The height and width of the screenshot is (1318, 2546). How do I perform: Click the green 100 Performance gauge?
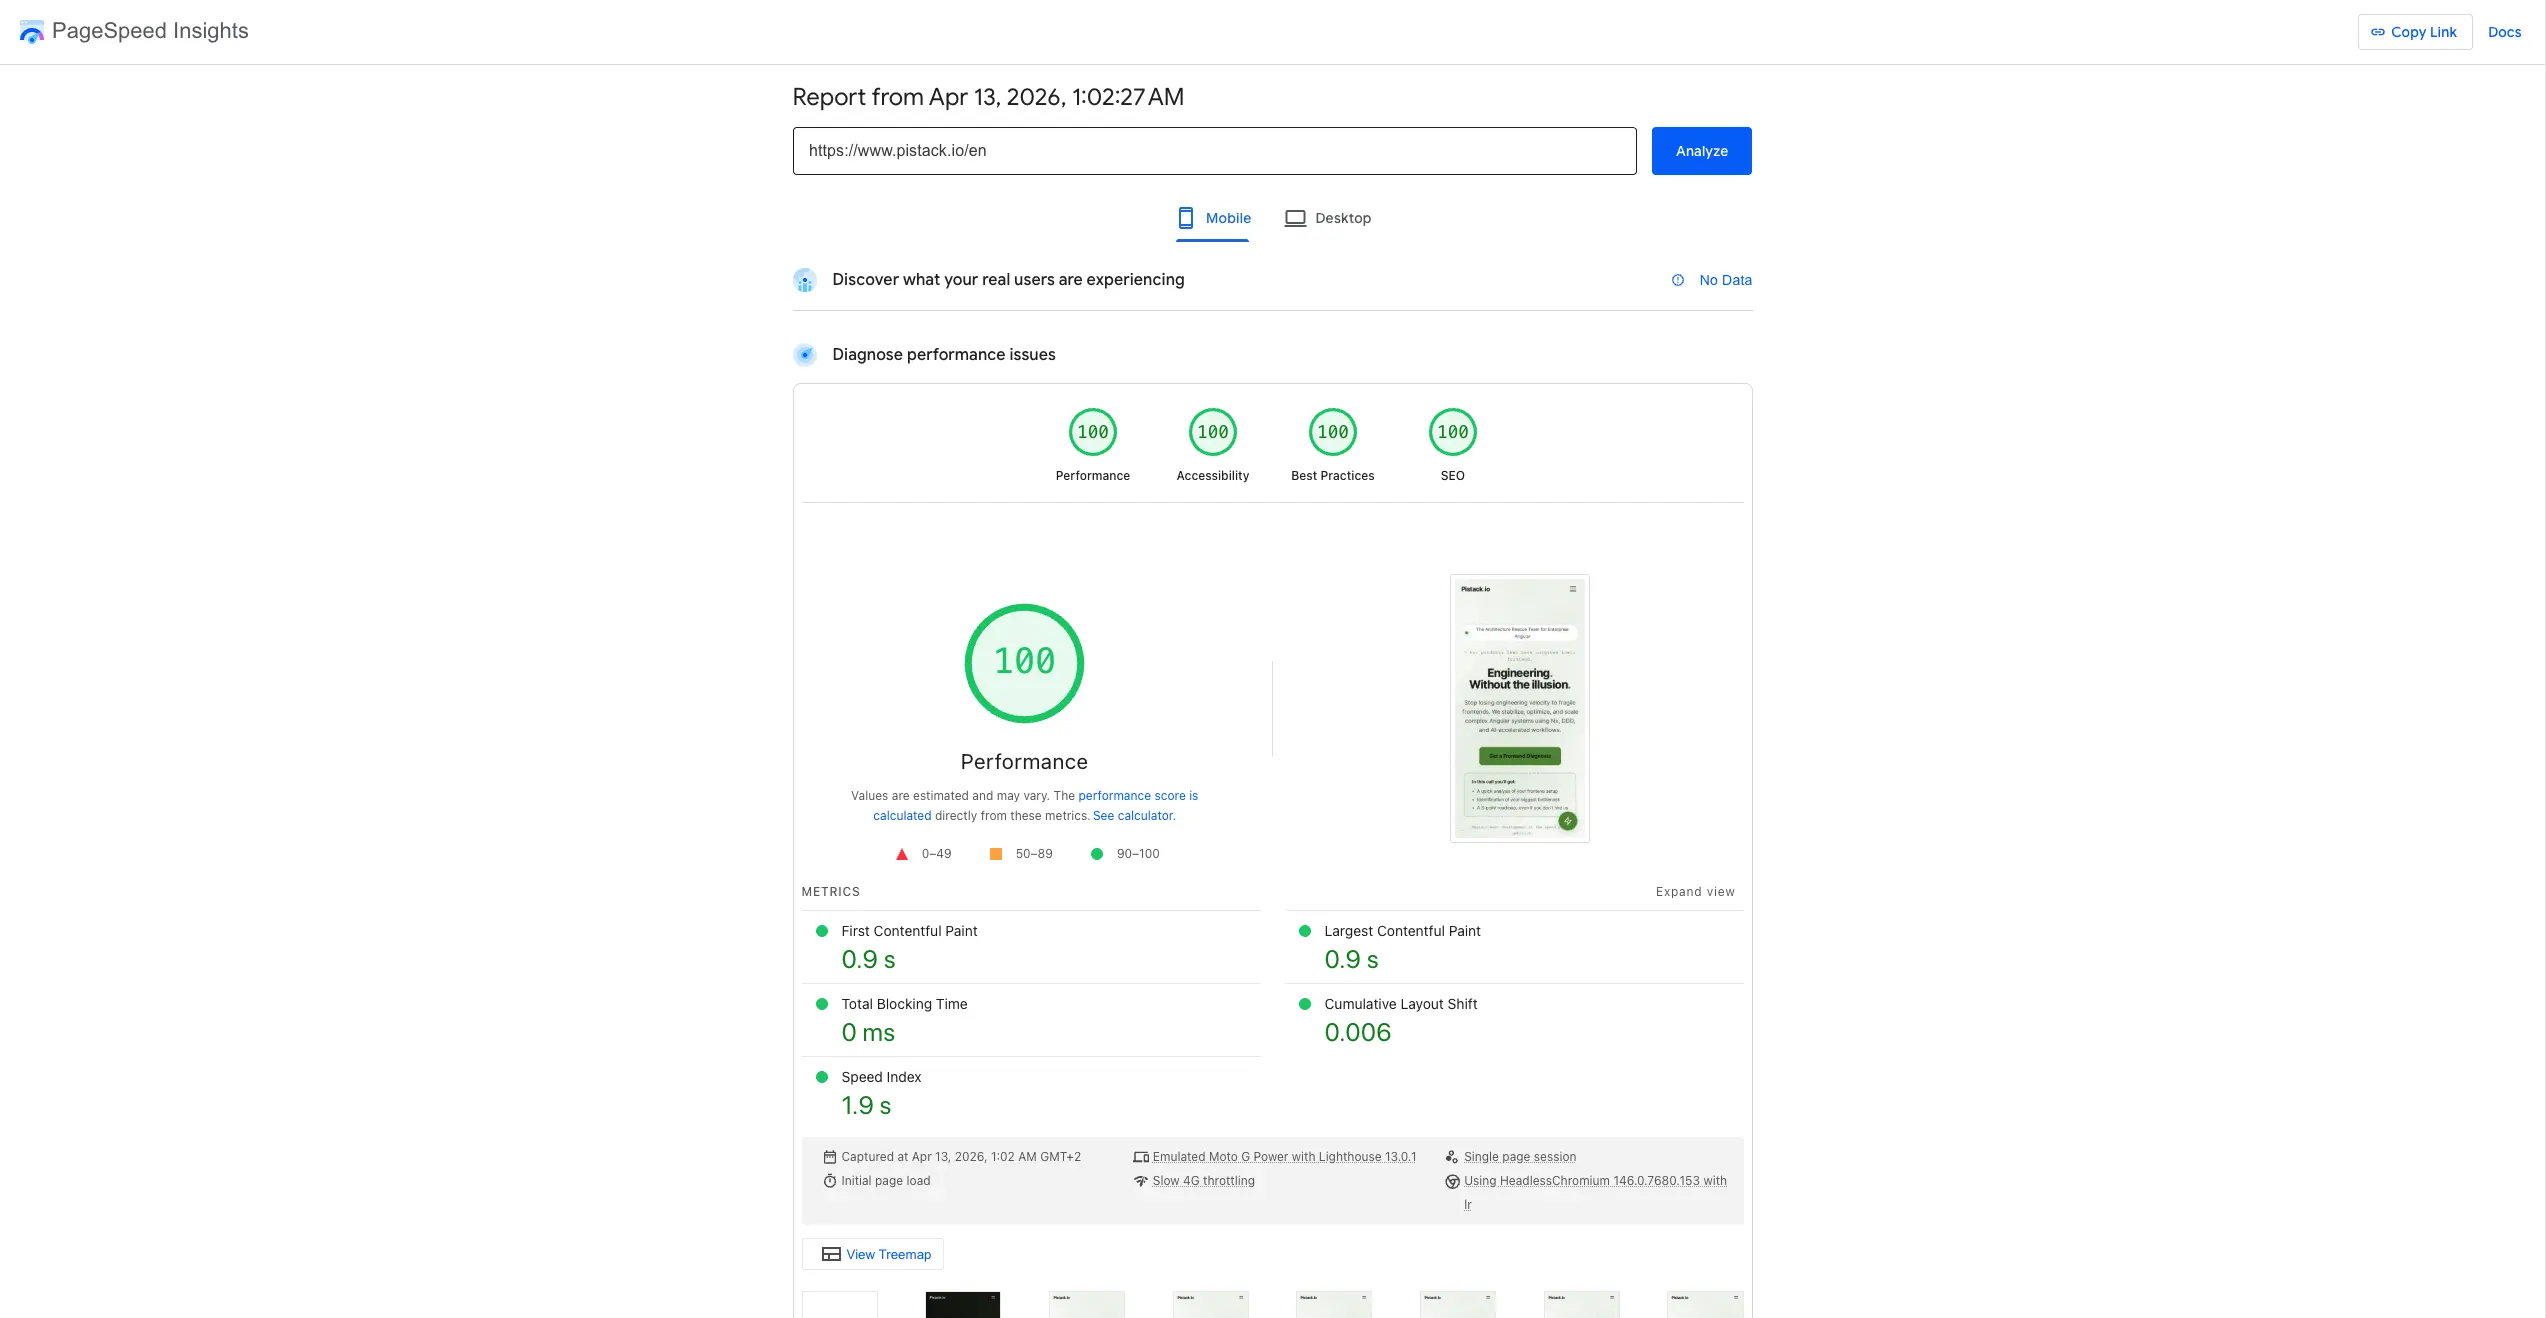pos(1023,663)
